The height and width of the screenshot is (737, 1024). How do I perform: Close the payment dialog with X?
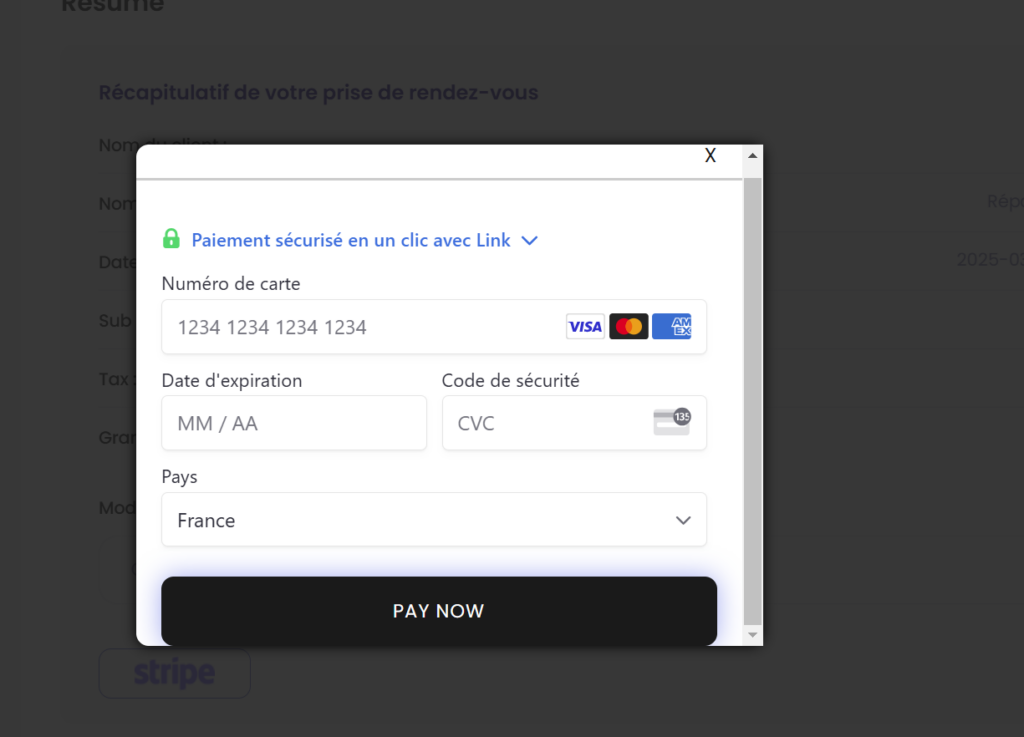pyautogui.click(x=711, y=155)
